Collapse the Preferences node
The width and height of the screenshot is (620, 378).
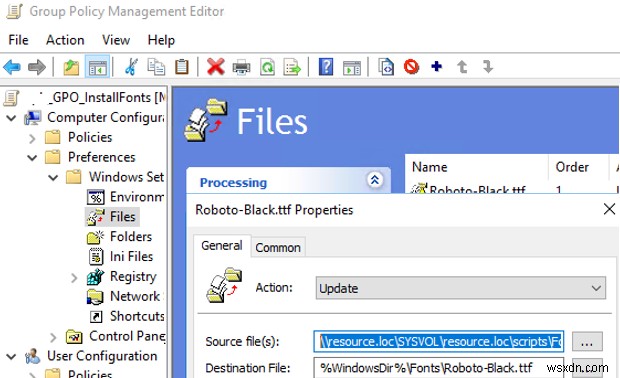click(x=32, y=158)
